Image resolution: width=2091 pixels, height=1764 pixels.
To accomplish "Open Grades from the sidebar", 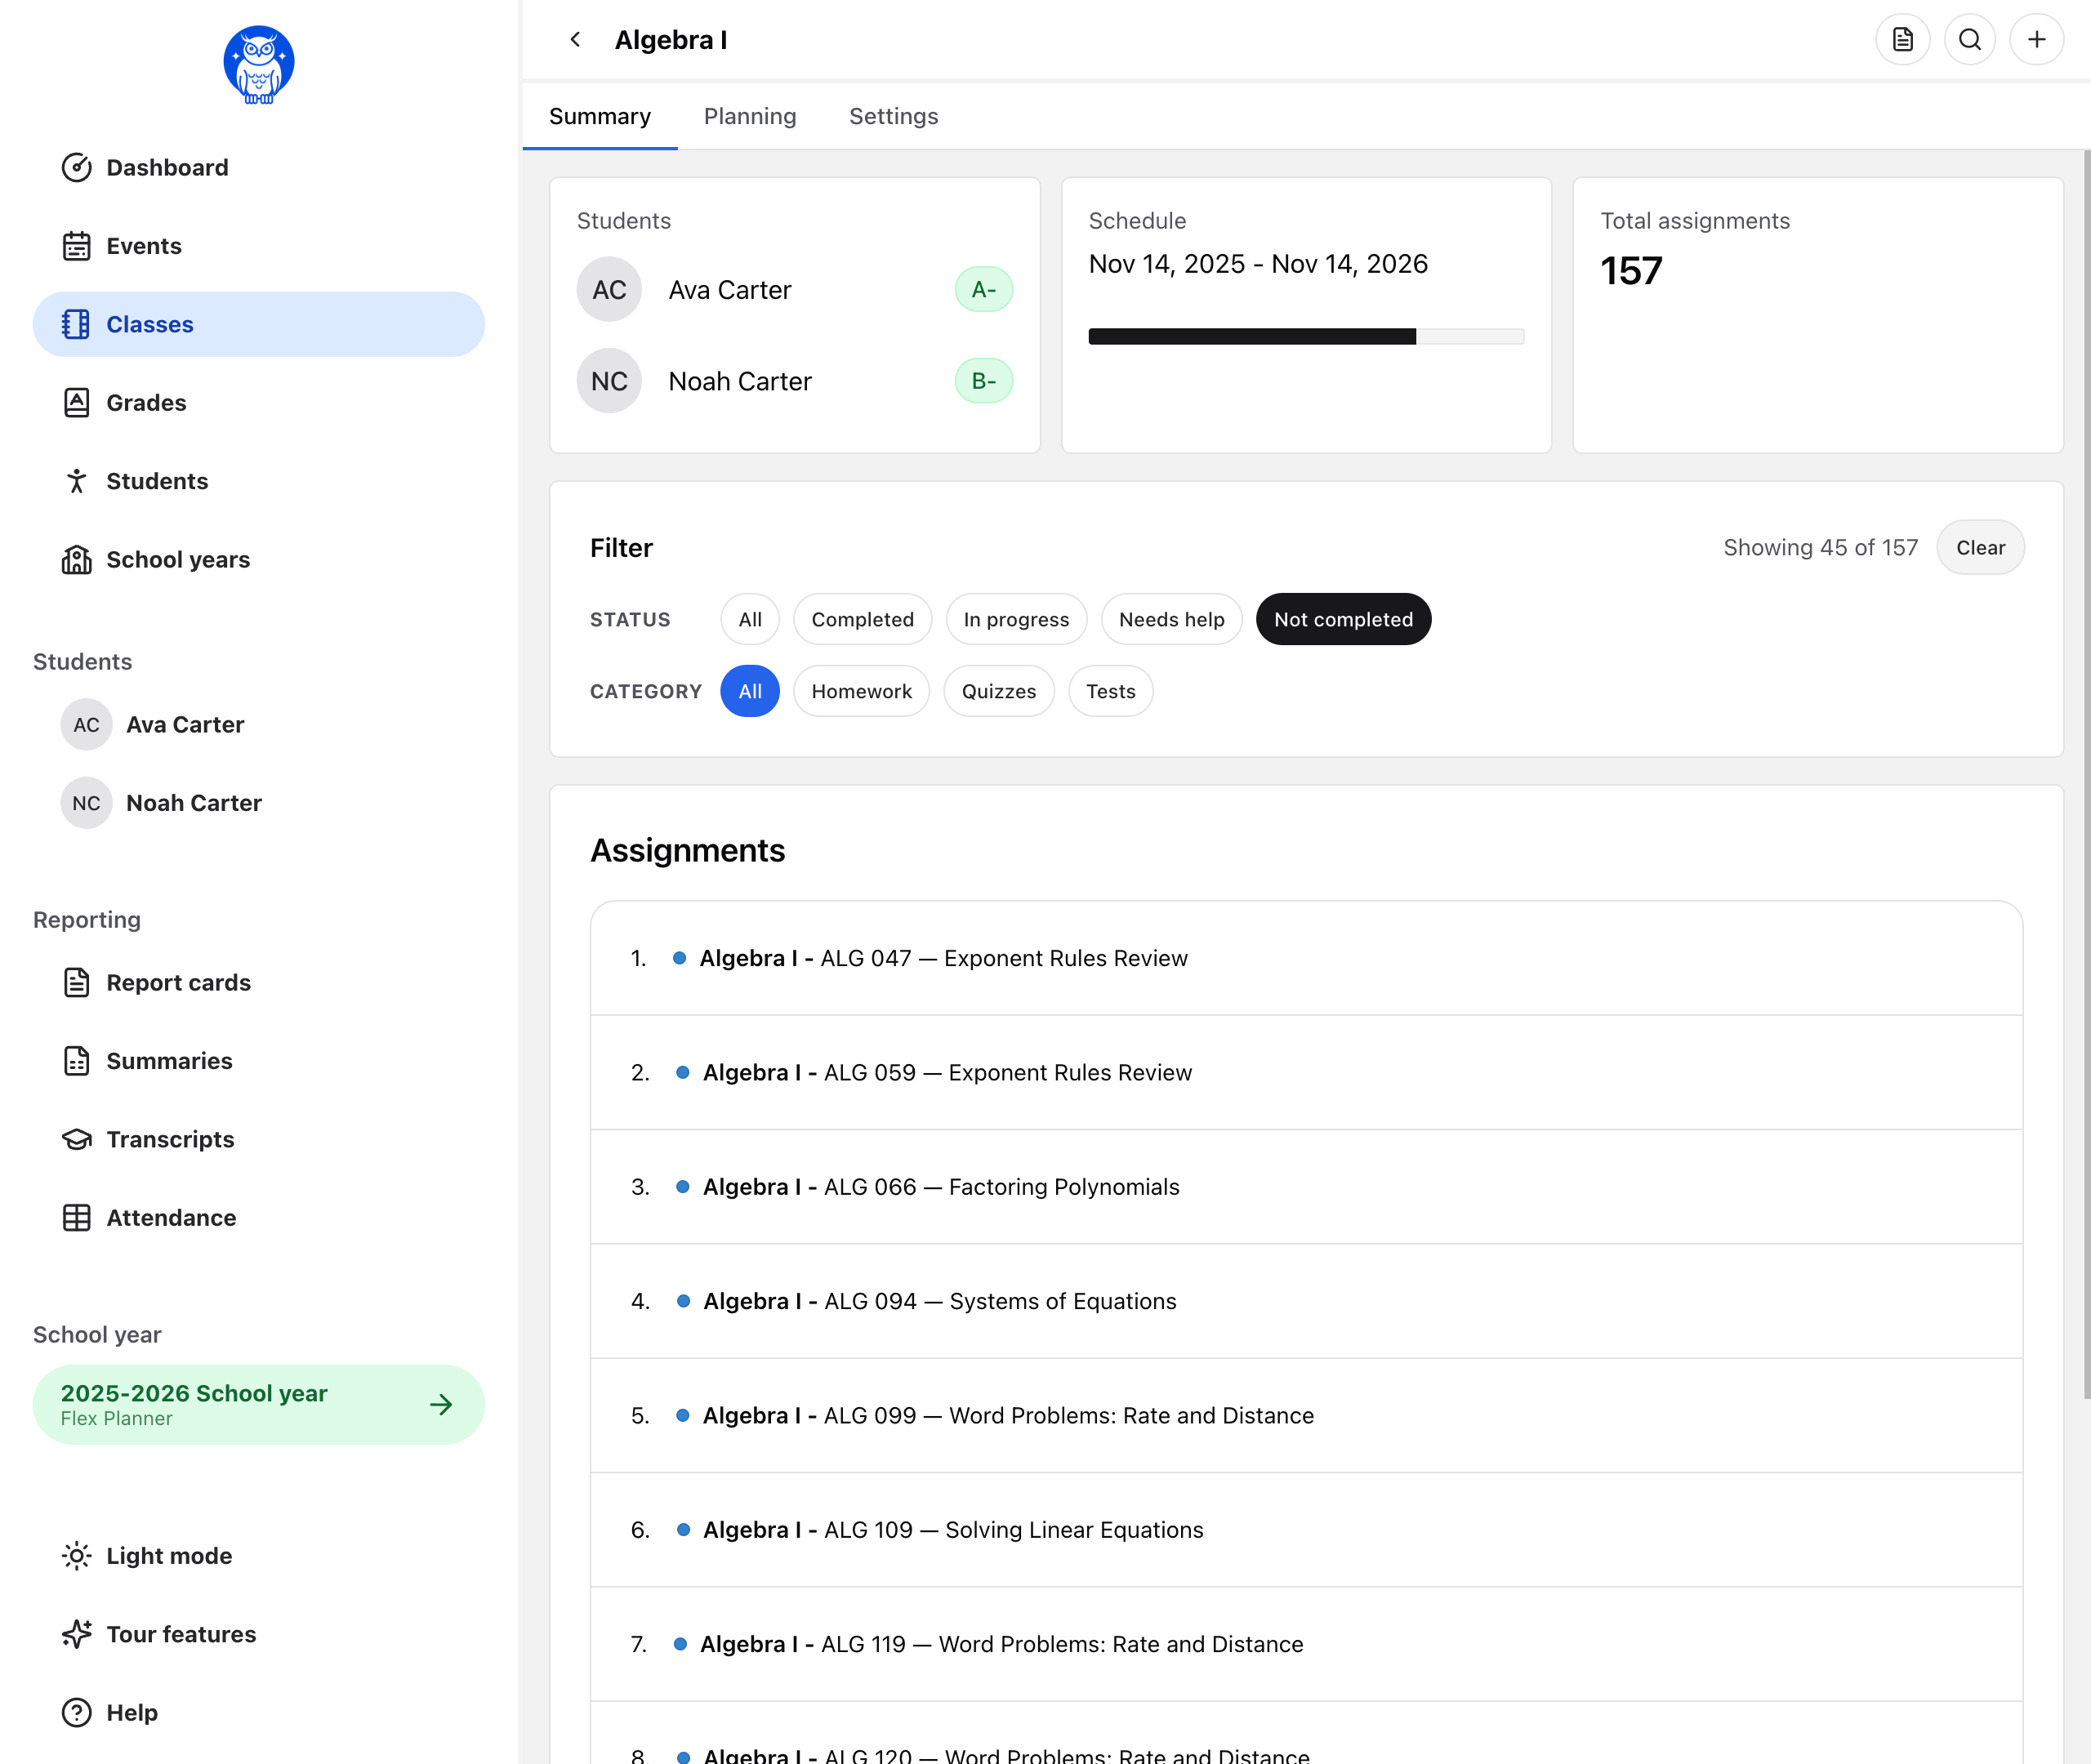I will [259, 403].
